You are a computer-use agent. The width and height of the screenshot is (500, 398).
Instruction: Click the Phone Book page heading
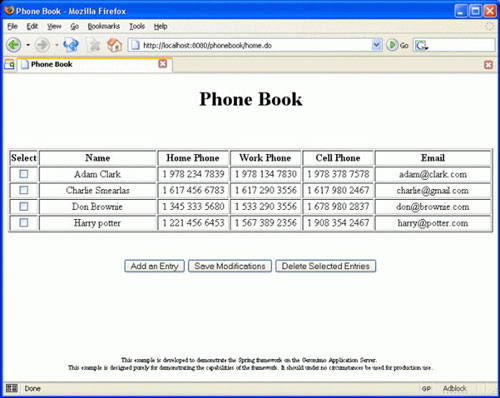coord(251,99)
